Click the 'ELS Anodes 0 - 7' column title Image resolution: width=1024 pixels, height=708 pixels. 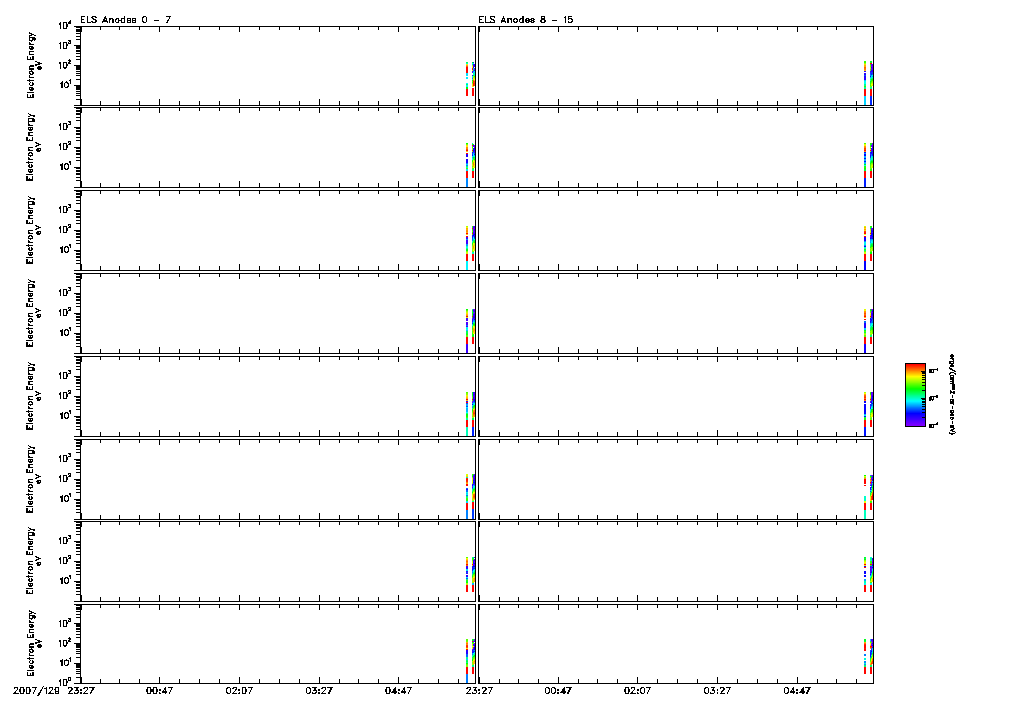click(x=125, y=20)
